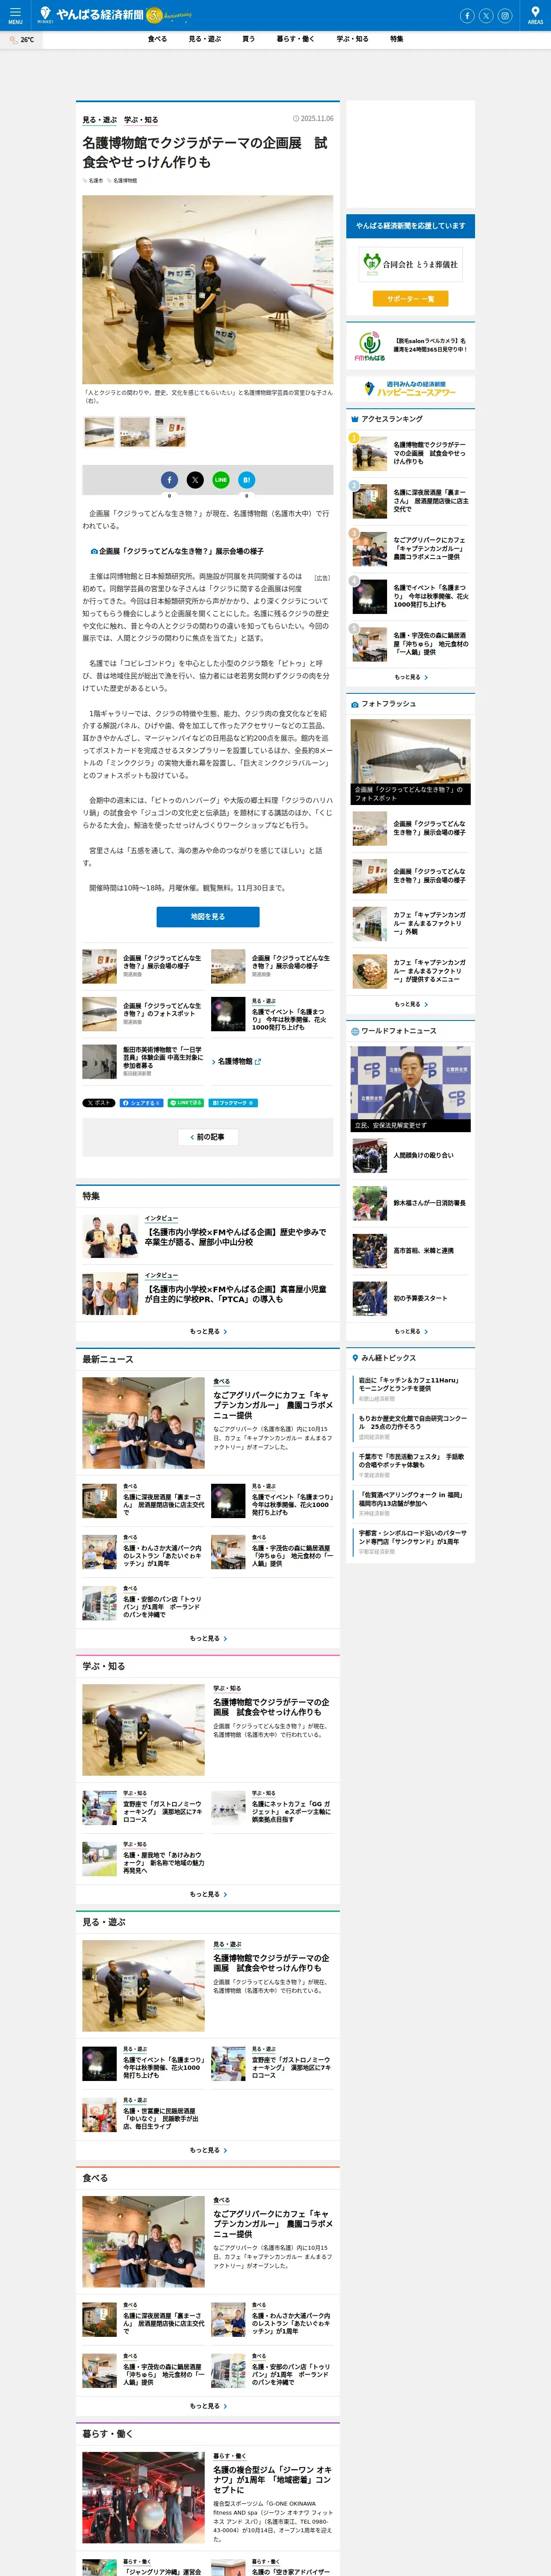
Task: Open the AREAS location pin icon
Action: click(536, 15)
